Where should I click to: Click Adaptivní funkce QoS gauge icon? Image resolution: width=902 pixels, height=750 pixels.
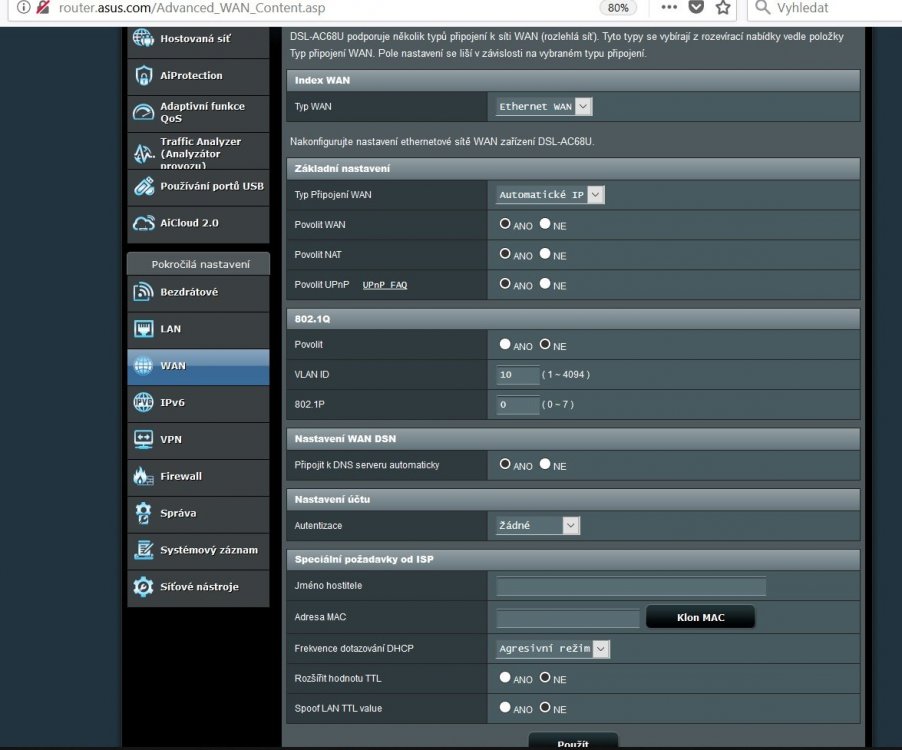(x=143, y=112)
